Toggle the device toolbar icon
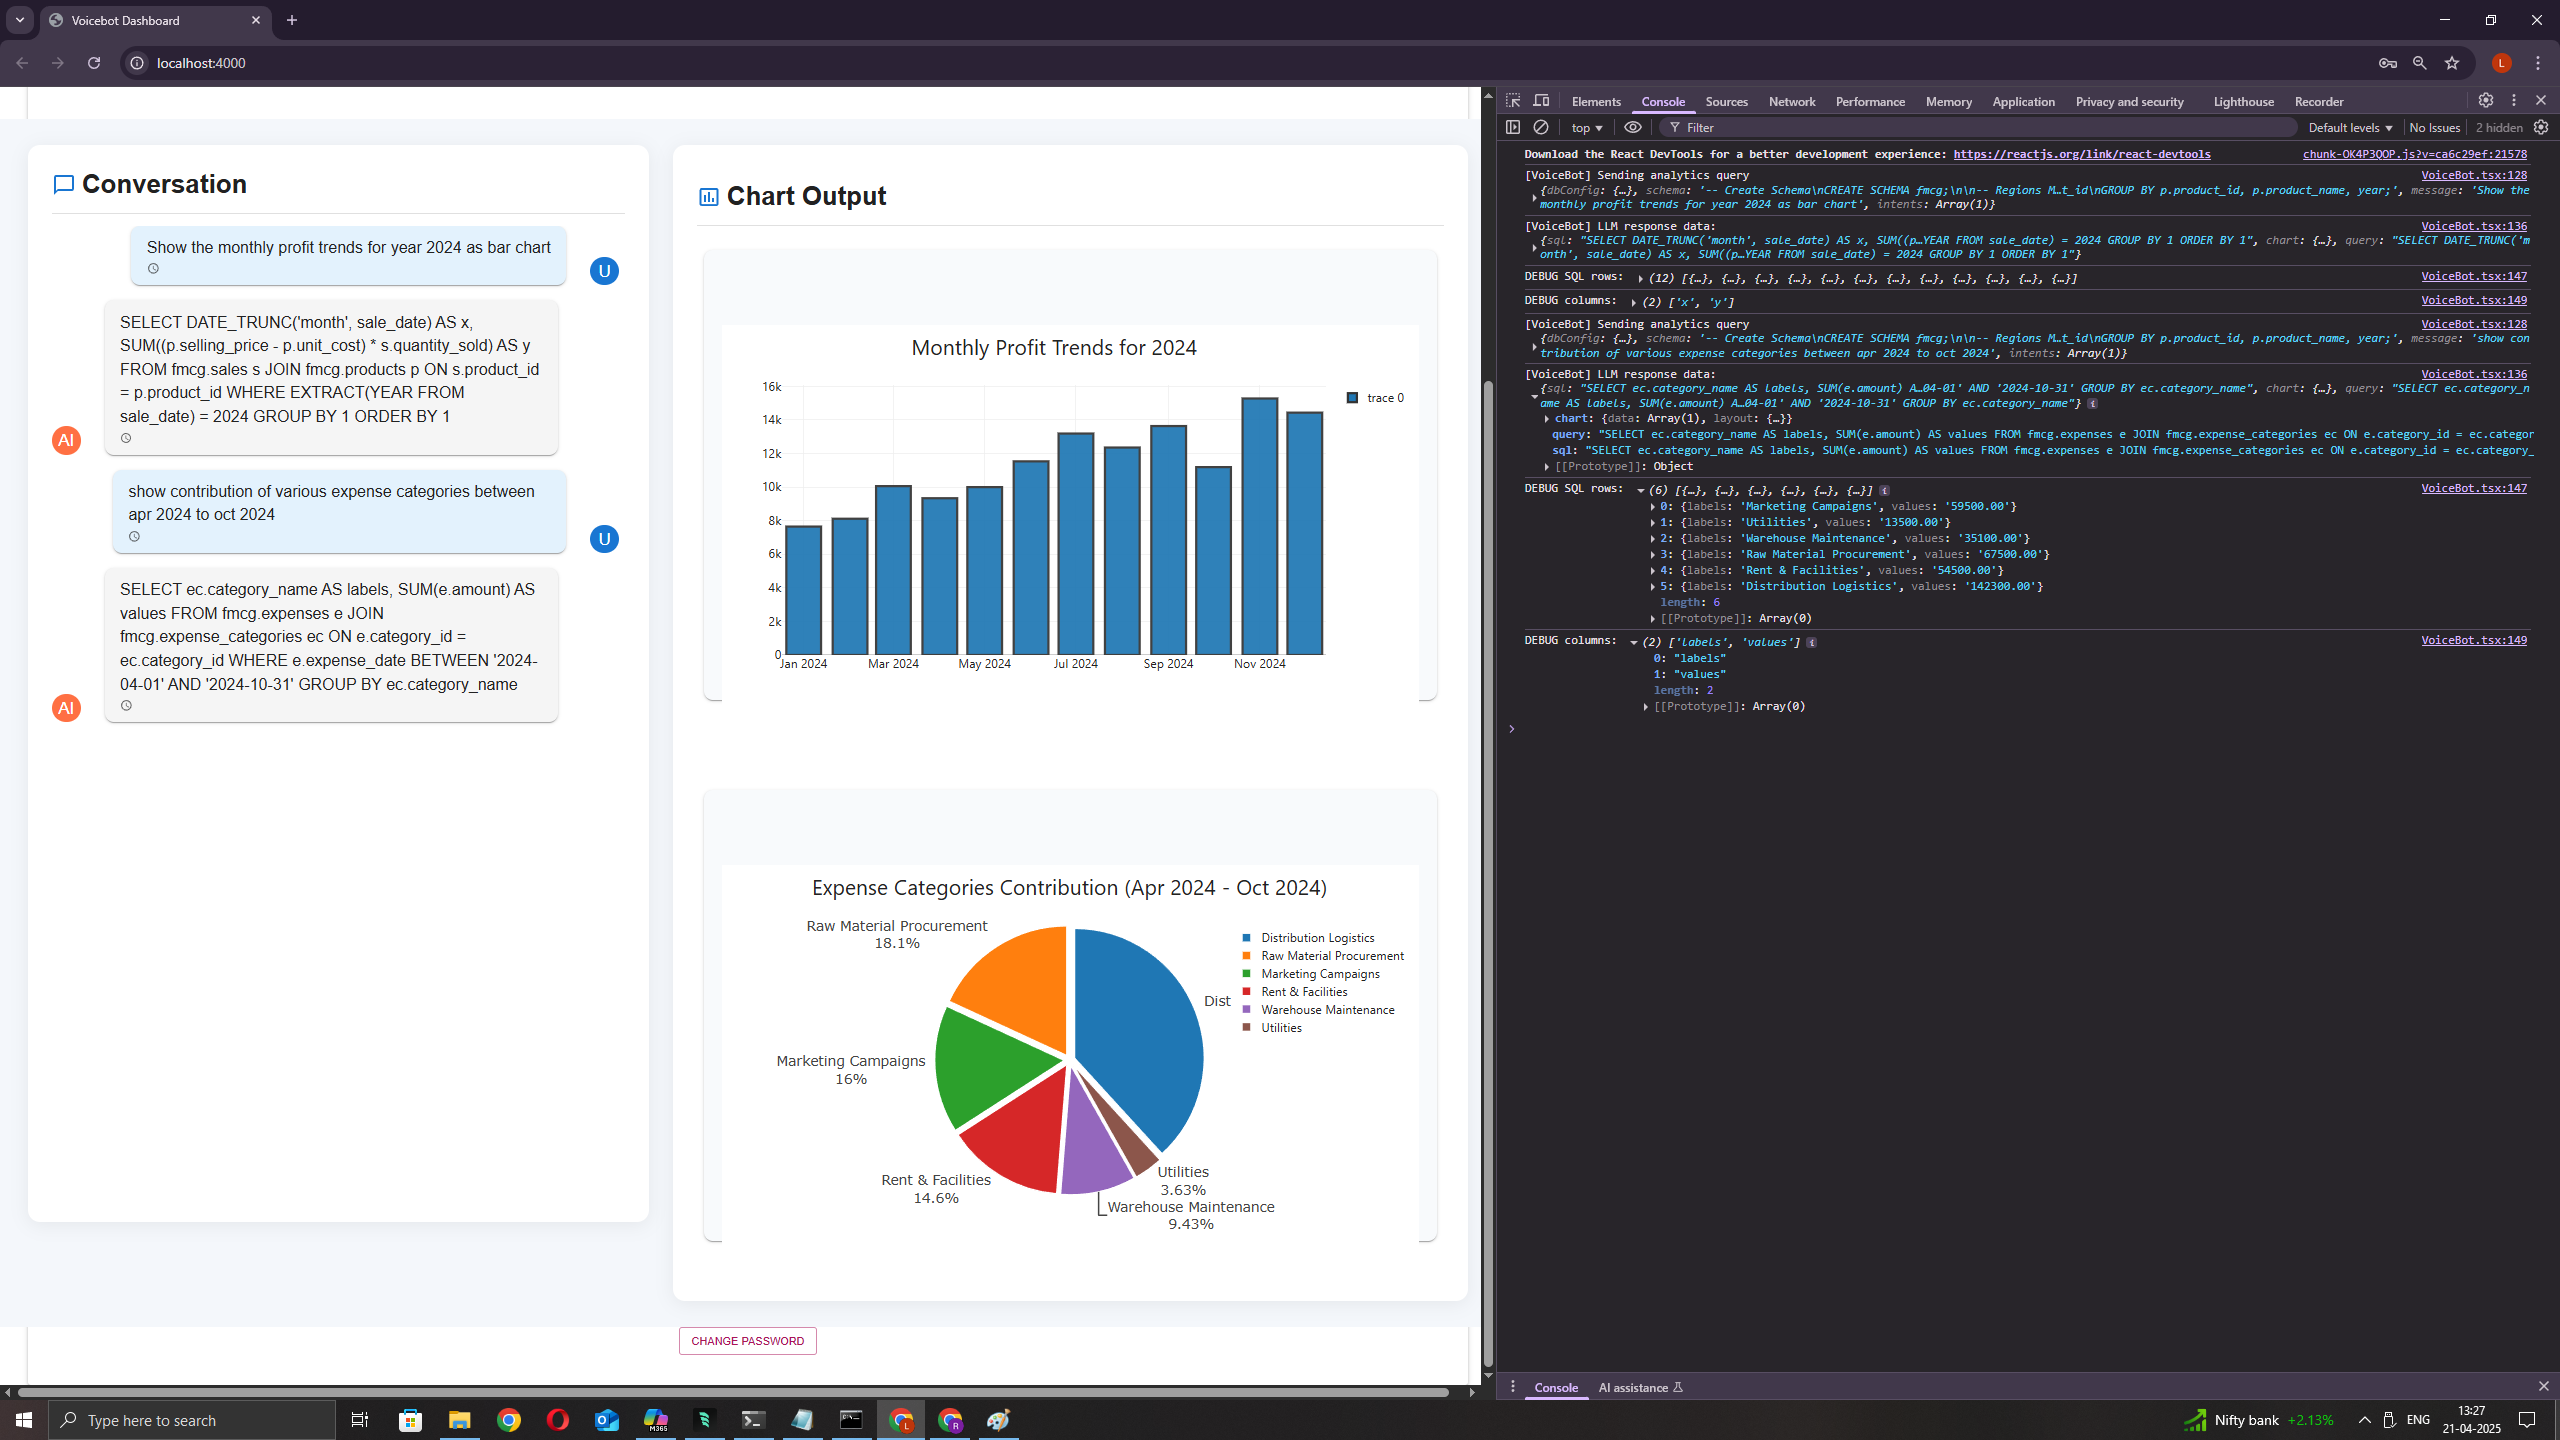The image size is (2560, 1440). coord(1541,101)
